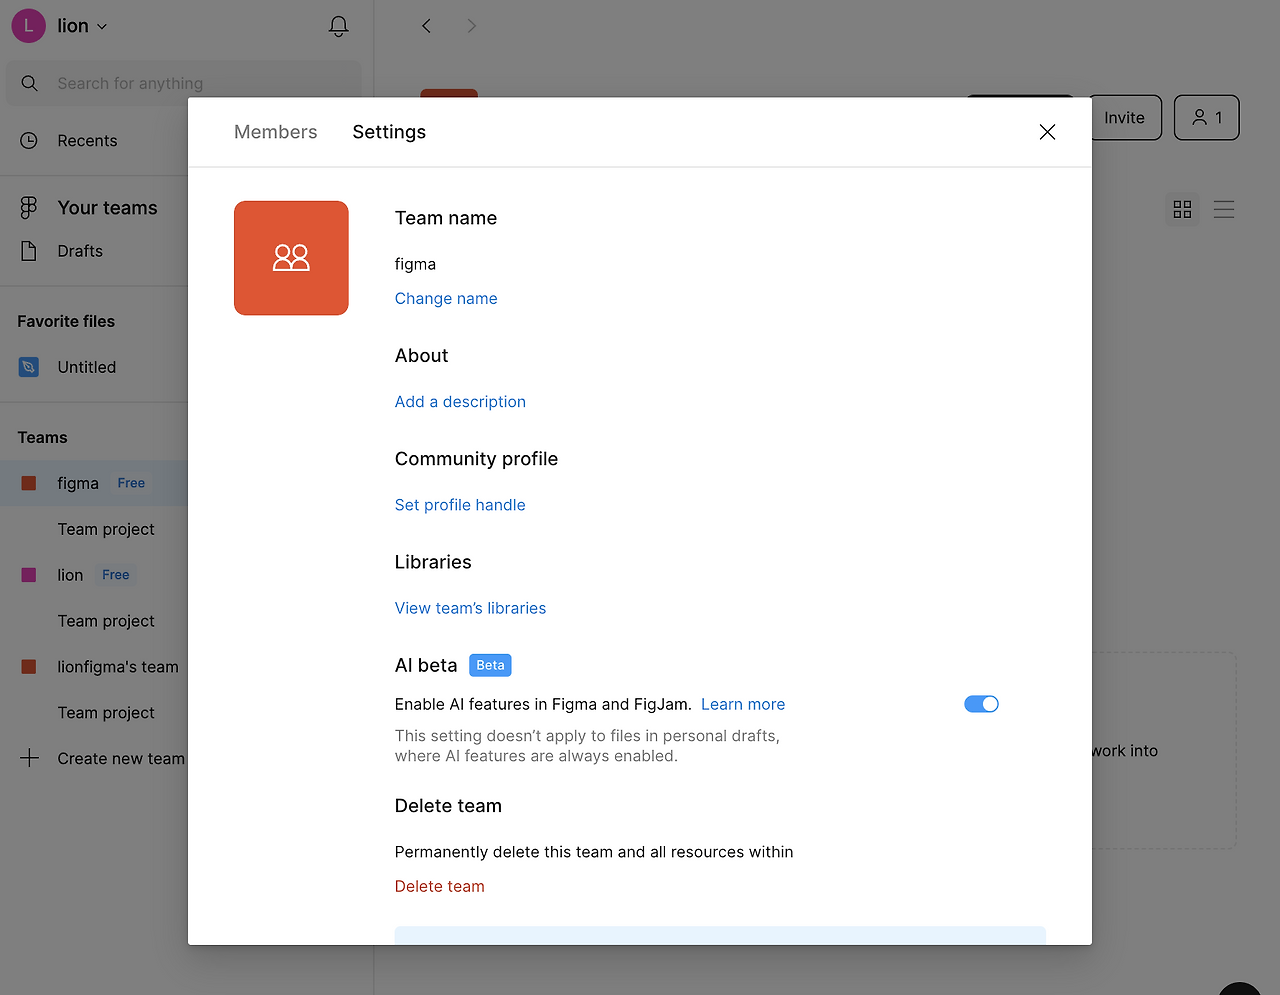Click the red Delete team link

439,886
